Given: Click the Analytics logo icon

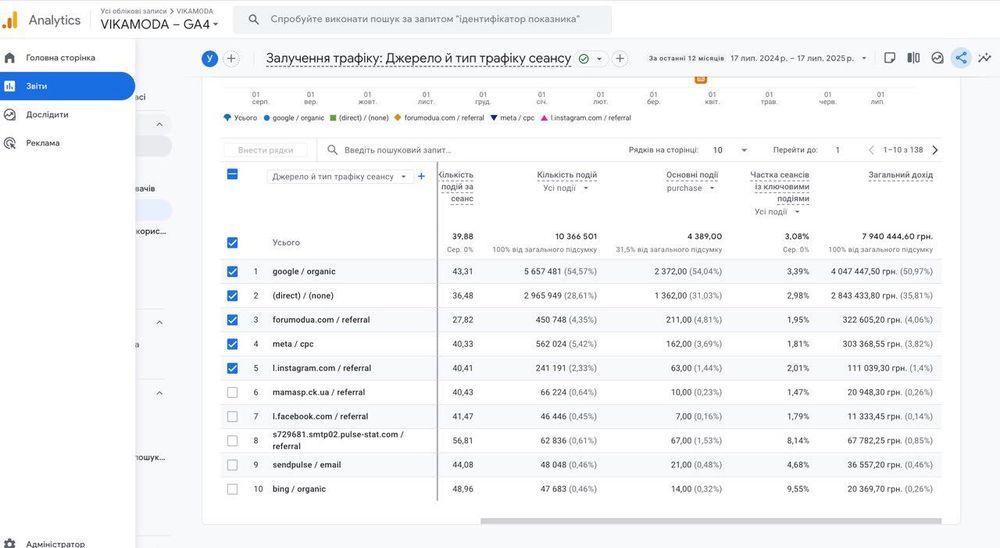Looking at the screenshot, I should [10, 20].
